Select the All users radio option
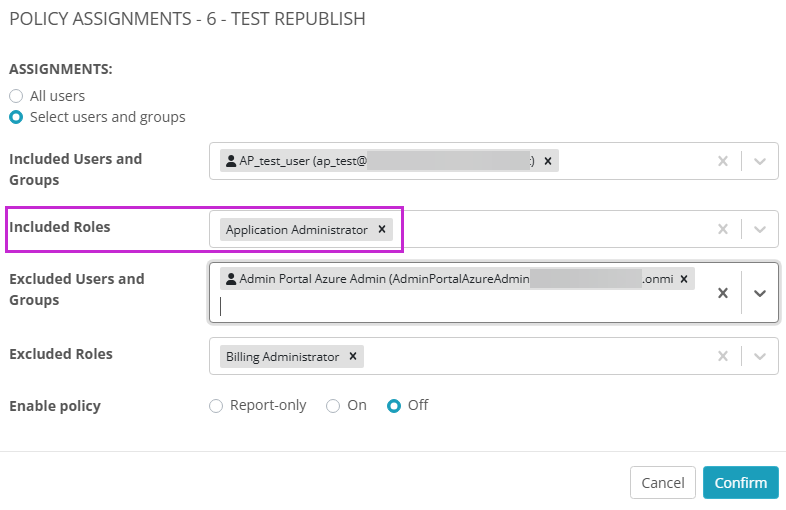786x510 pixels. [16, 96]
